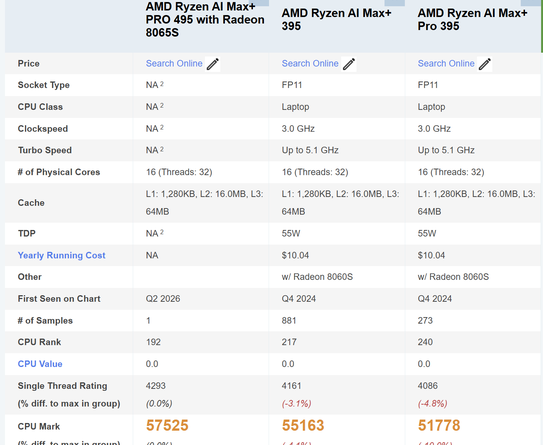
Task: Click the price edit pencil for Ryzen AI Max+ 395
Action: click(349, 64)
